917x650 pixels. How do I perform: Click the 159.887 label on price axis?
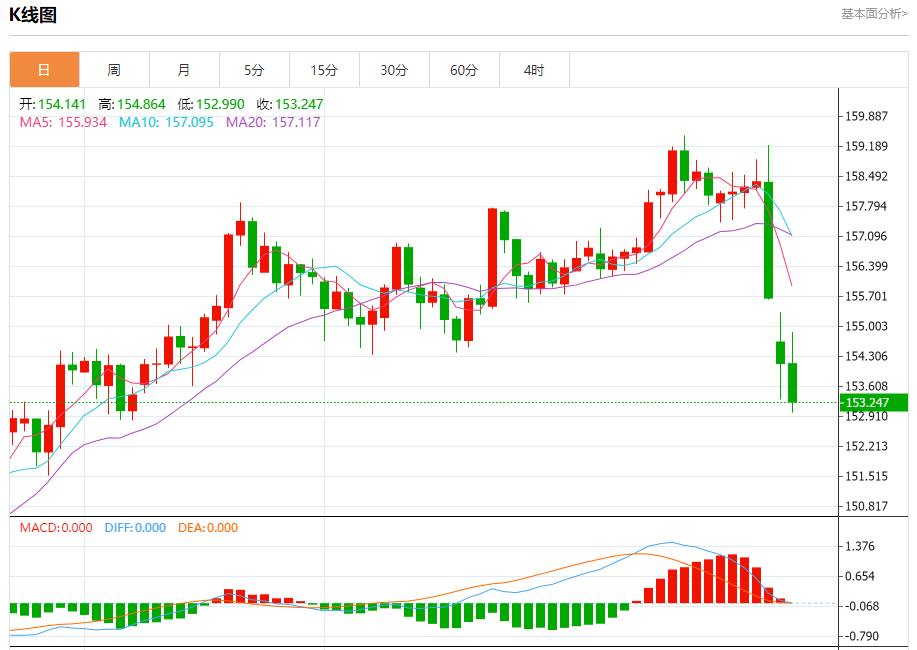(x=866, y=116)
